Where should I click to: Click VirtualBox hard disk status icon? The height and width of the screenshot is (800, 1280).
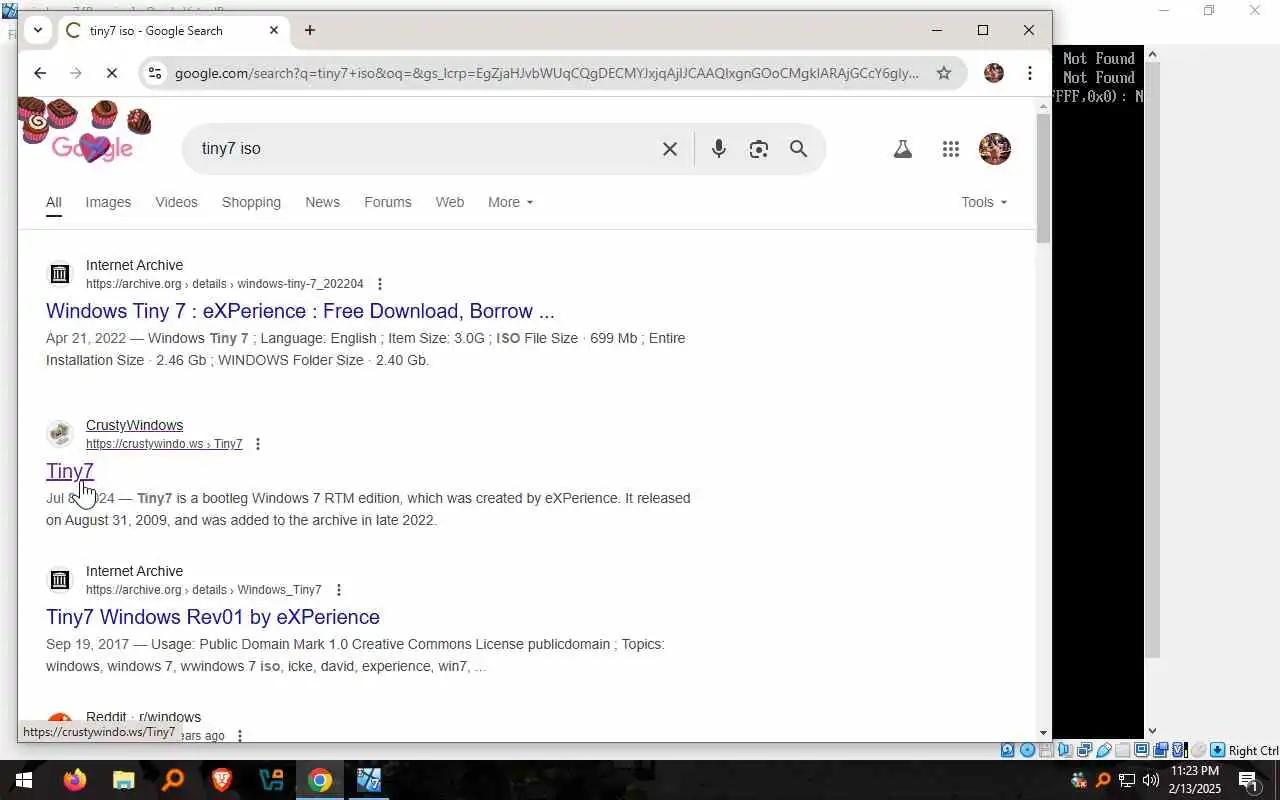[x=1007, y=750]
